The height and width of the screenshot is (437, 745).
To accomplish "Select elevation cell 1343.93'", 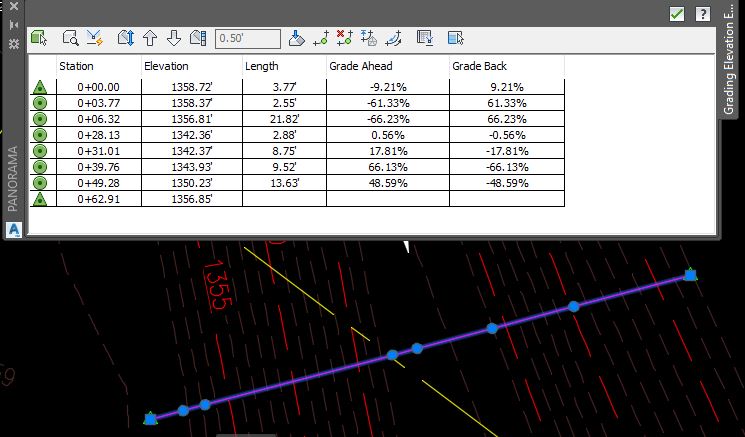I will click(192, 167).
